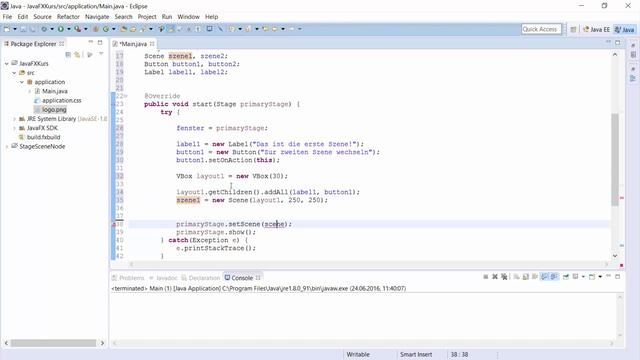Viewport: 640px width, 360px height.
Task: Close the Main.java editor tab
Action: (152, 44)
